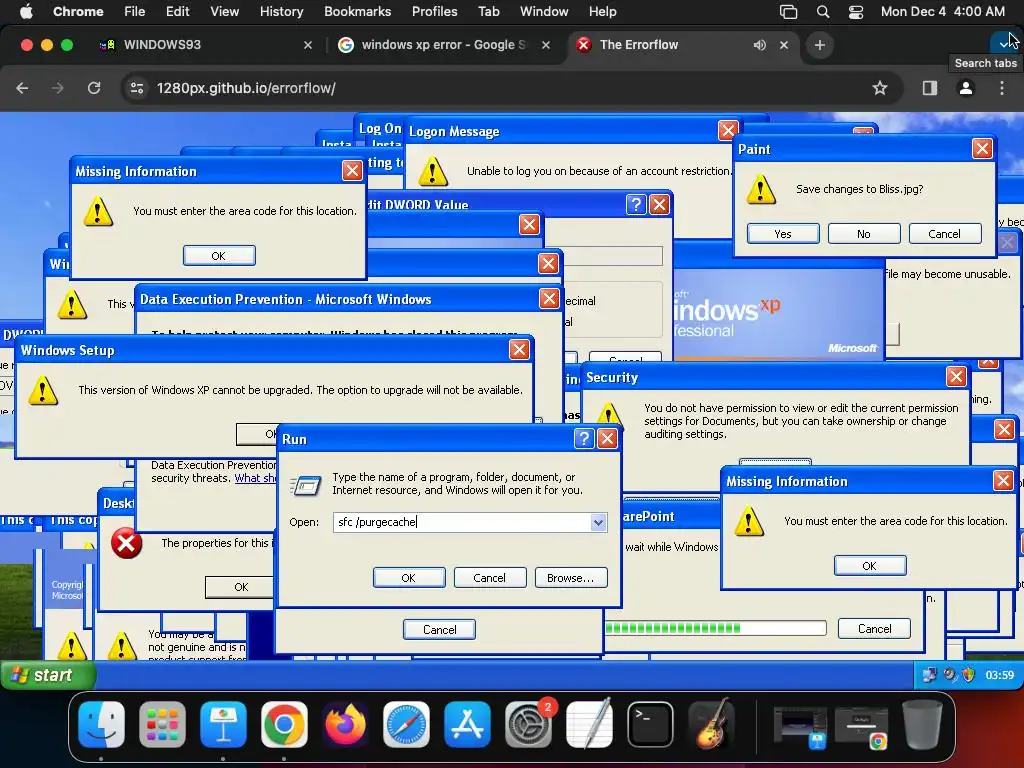Open GarageBand from the dock

coord(712,724)
